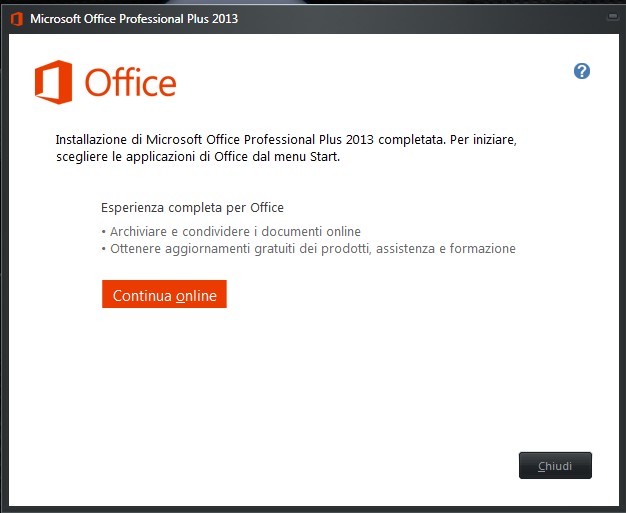The image size is (626, 513).
Task: Click the "scegliere le applicazioni di Office" line
Action: click(x=198, y=156)
